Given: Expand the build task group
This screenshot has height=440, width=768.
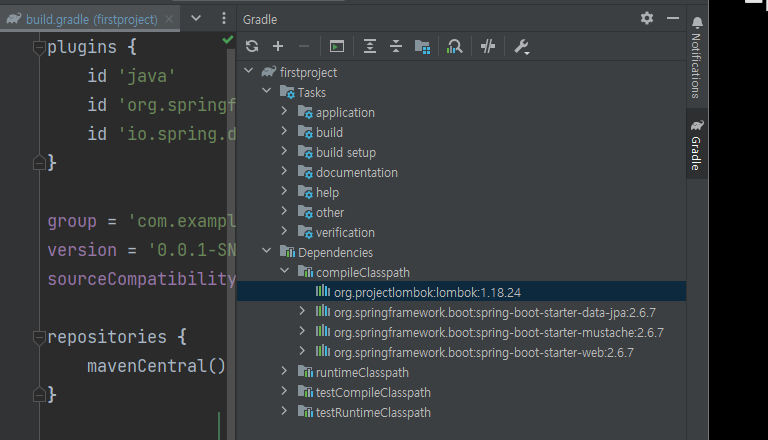Looking at the screenshot, I should pos(284,131).
